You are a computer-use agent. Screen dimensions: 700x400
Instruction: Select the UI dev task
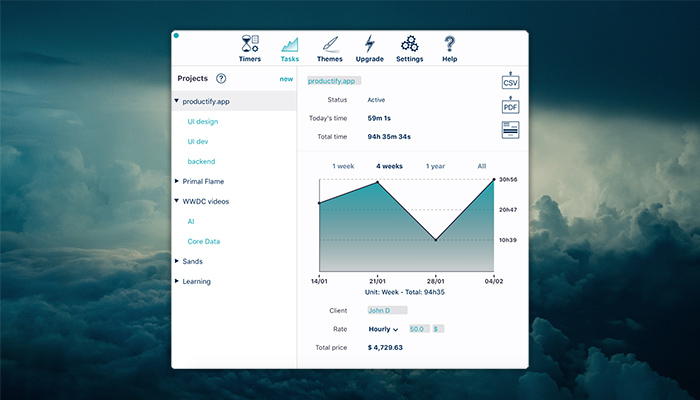tap(198, 142)
